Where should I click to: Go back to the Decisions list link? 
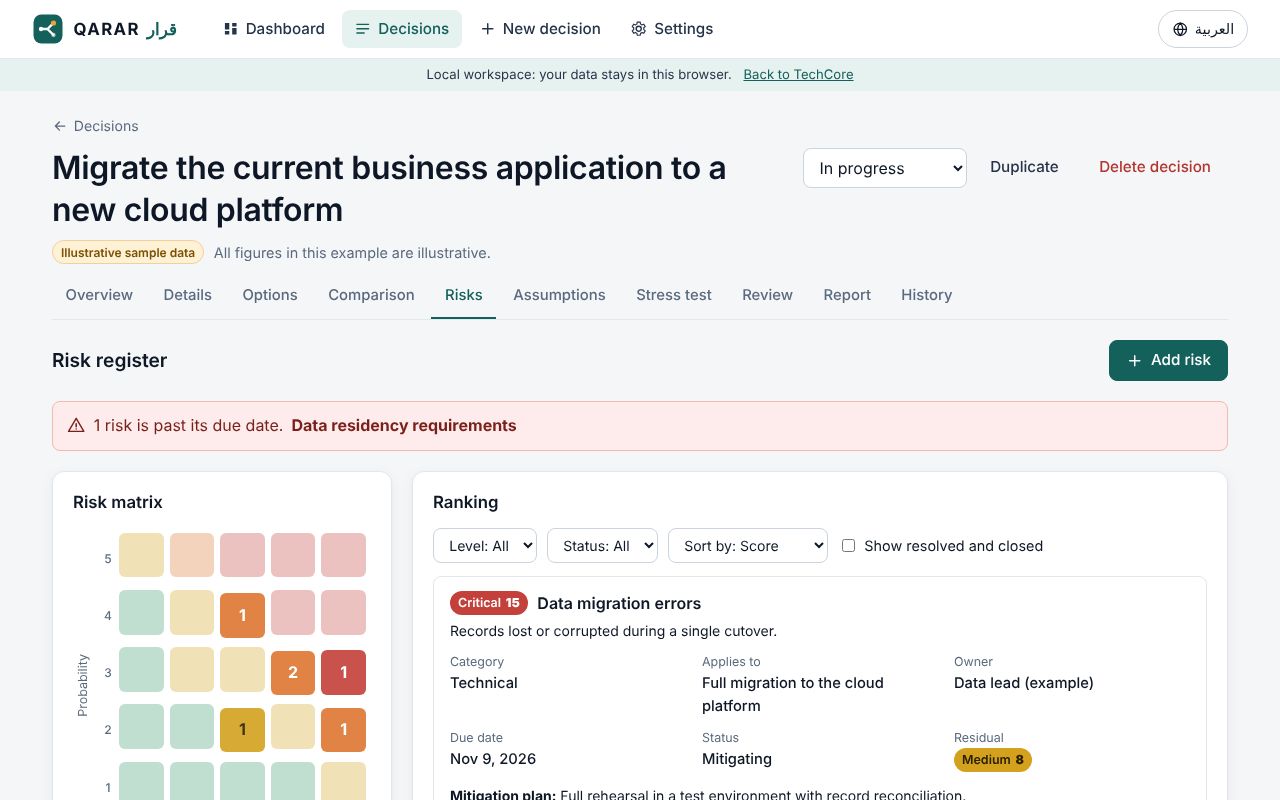pos(96,126)
